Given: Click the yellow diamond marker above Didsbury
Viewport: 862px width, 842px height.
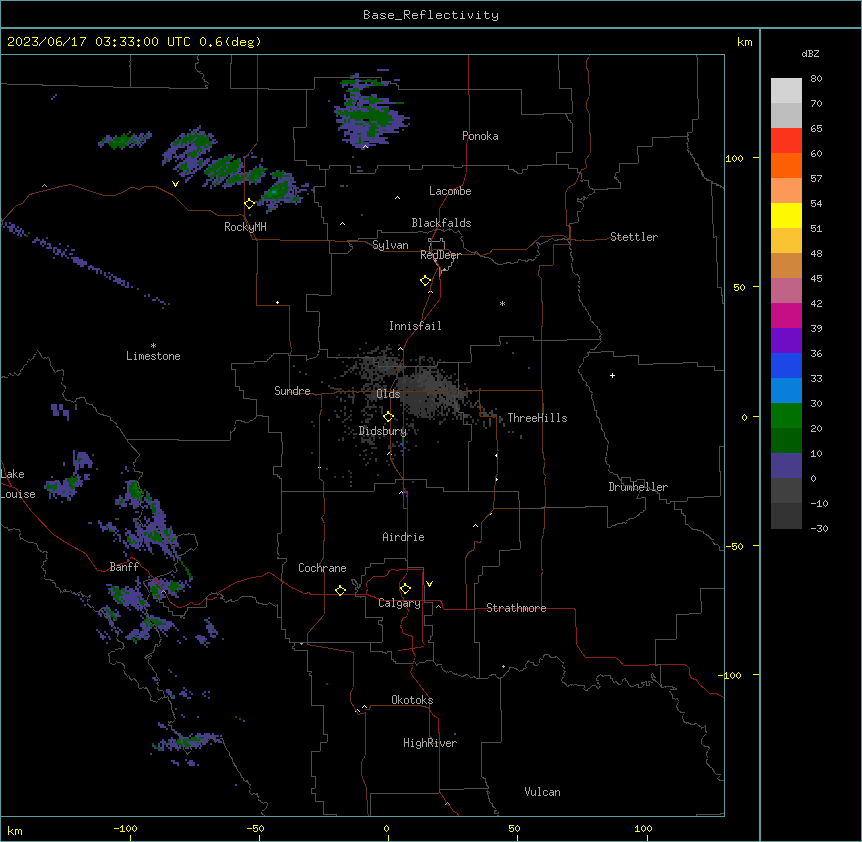Looking at the screenshot, I should [x=389, y=417].
